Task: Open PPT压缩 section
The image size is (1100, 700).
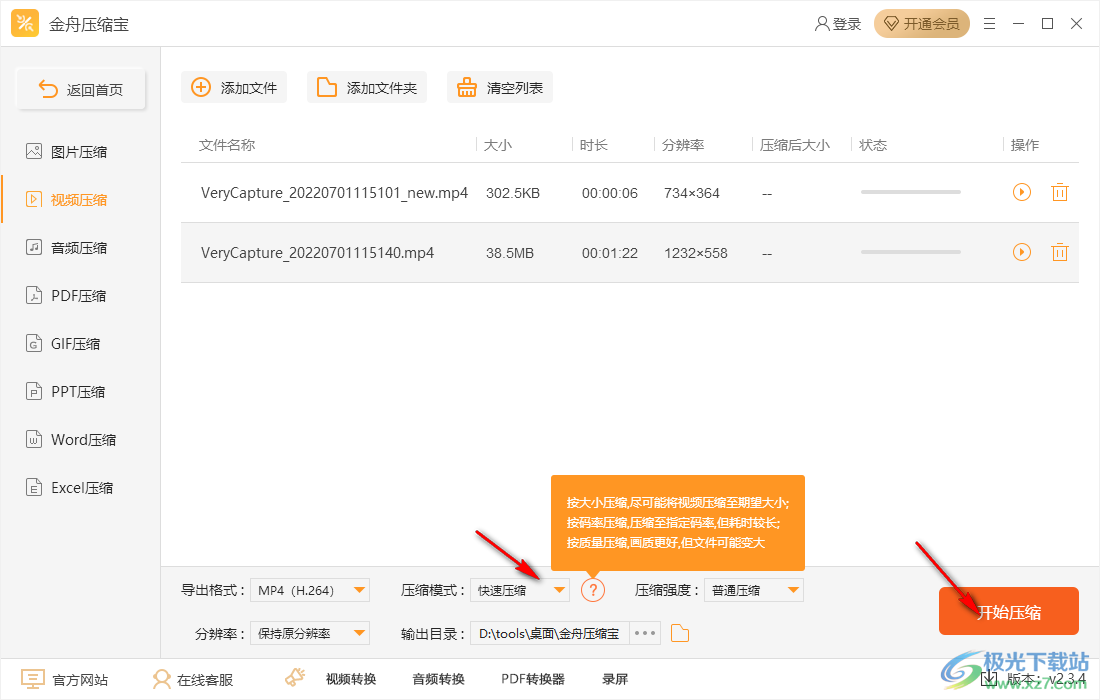Action: pyautogui.click(x=65, y=391)
